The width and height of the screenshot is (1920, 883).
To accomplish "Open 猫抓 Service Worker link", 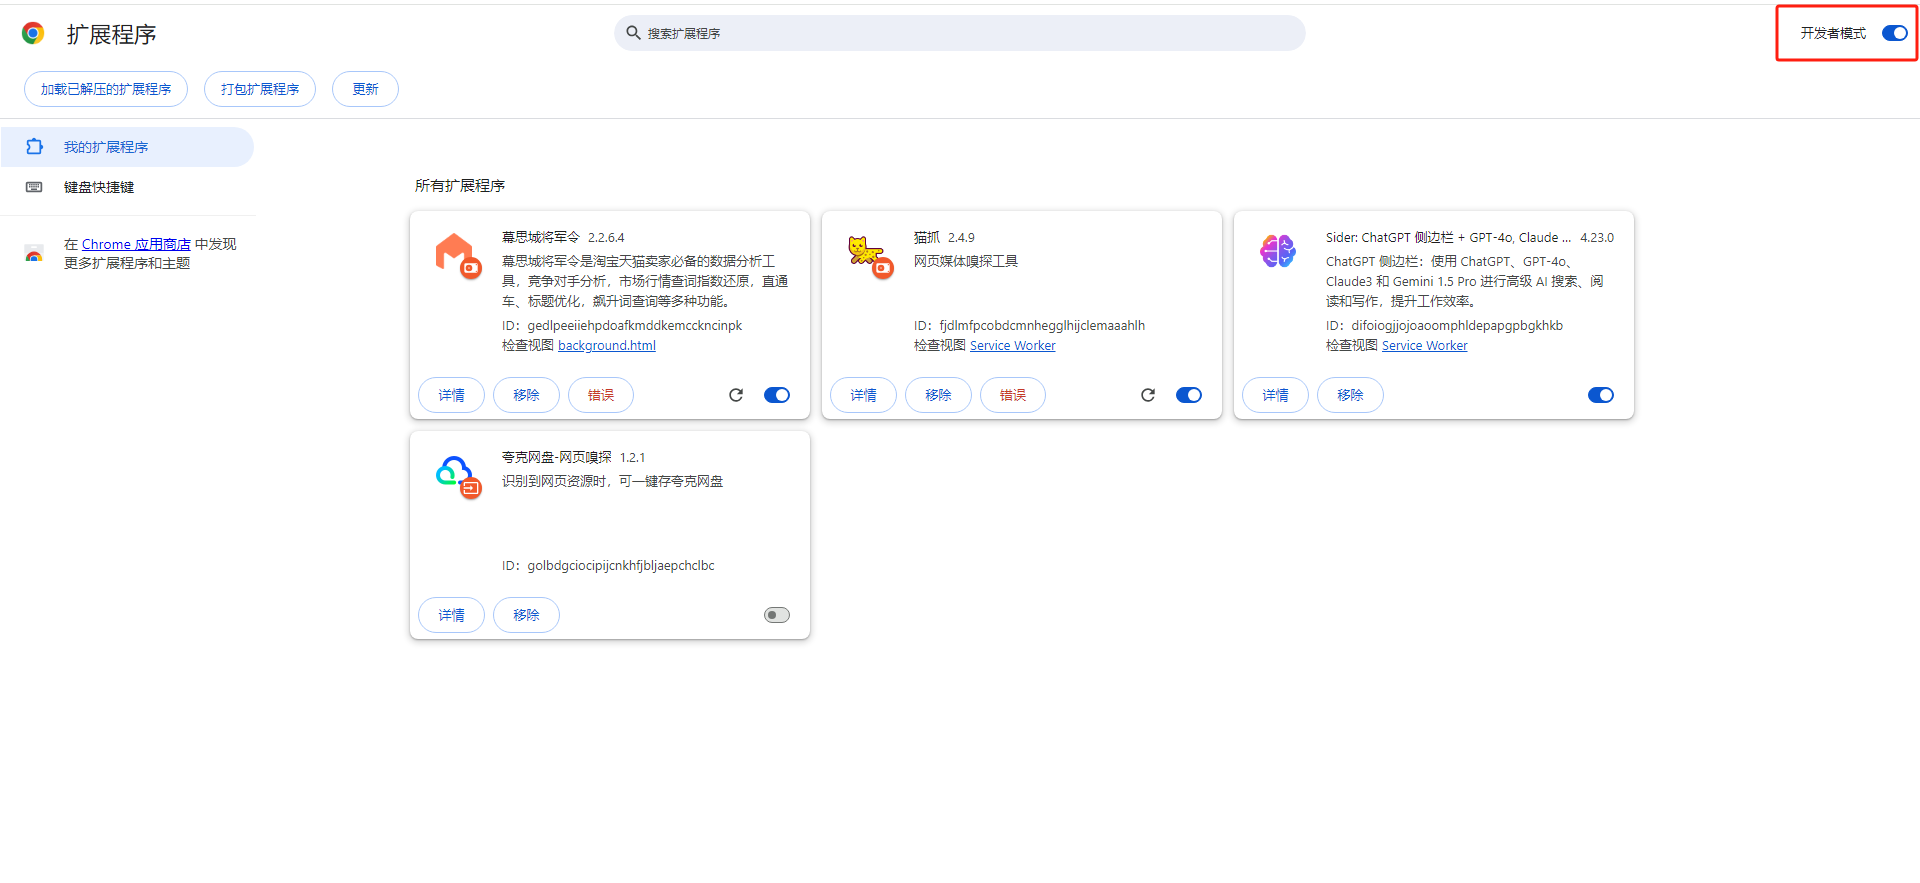I will click(1013, 345).
